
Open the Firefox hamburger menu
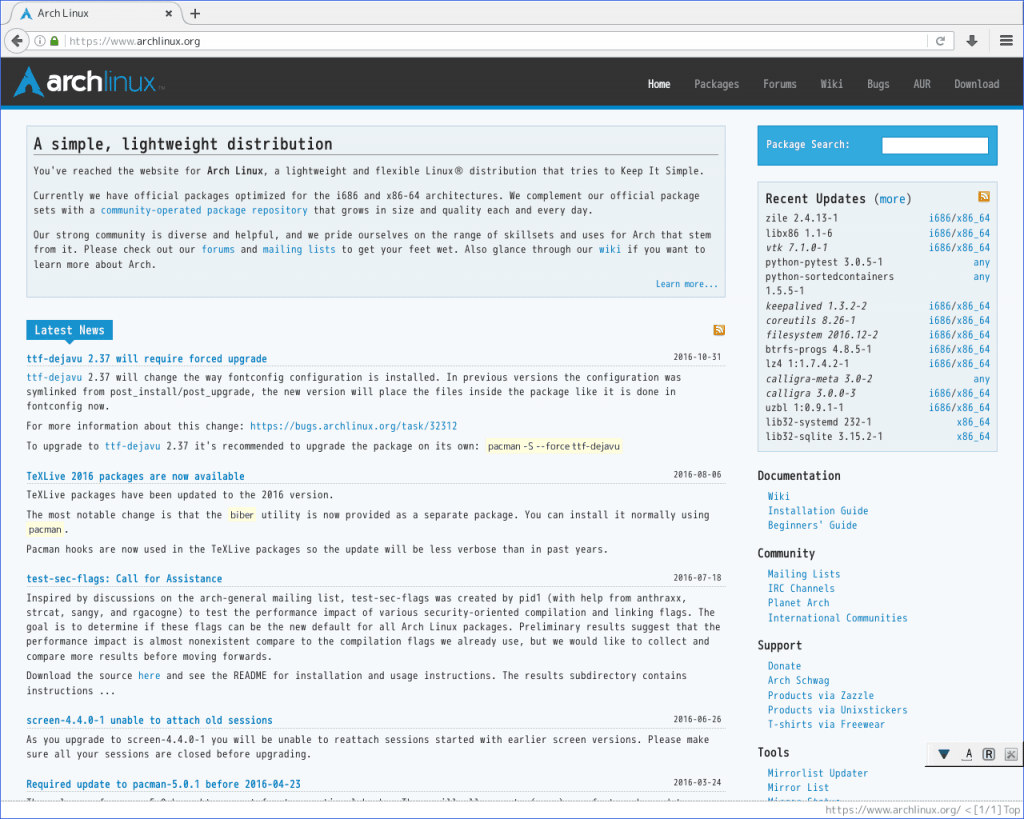point(1005,41)
